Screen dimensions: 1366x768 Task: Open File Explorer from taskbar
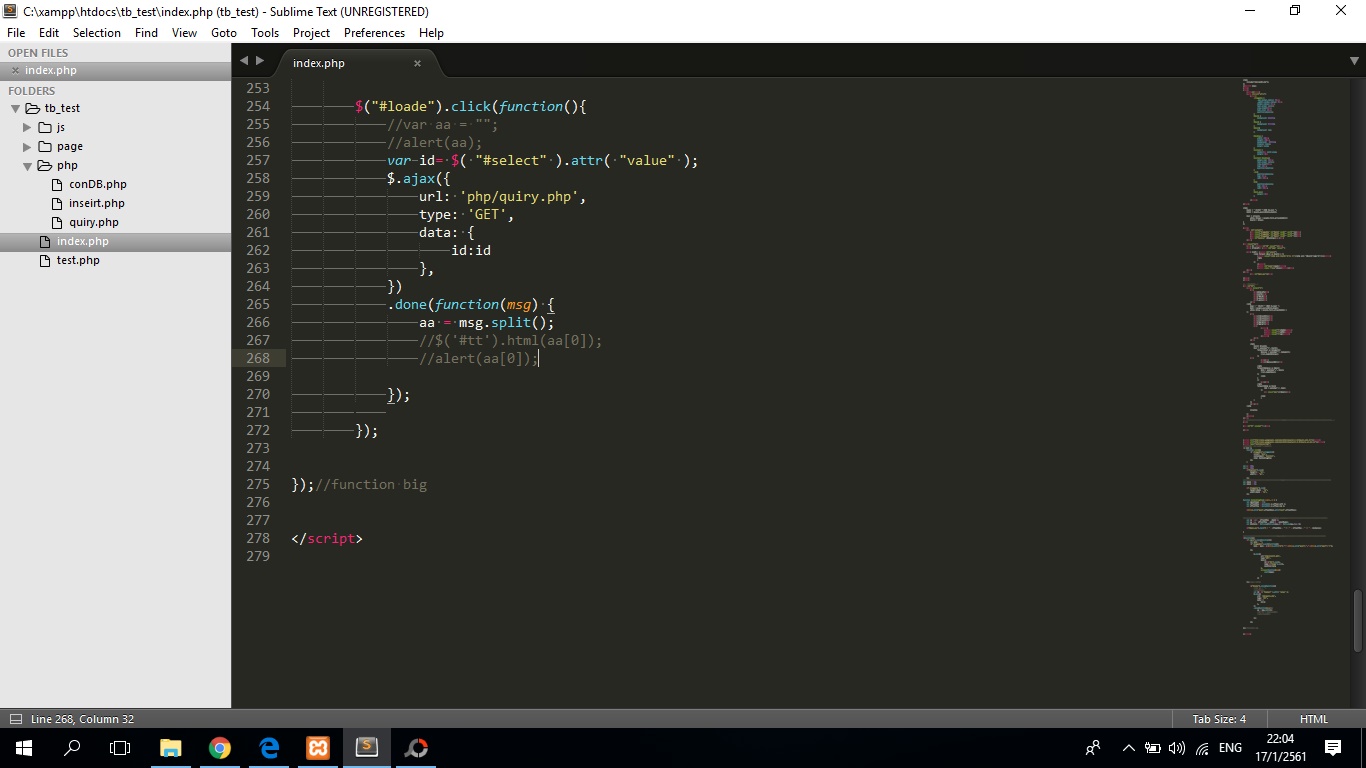pyautogui.click(x=171, y=748)
